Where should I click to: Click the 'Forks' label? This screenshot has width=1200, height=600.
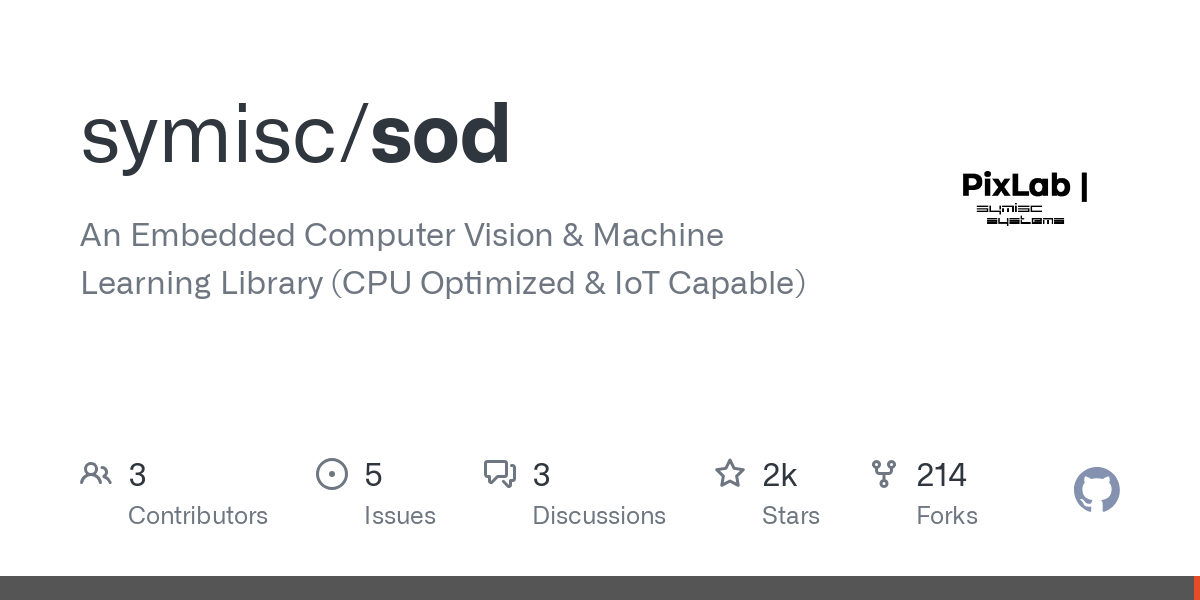coord(947,516)
